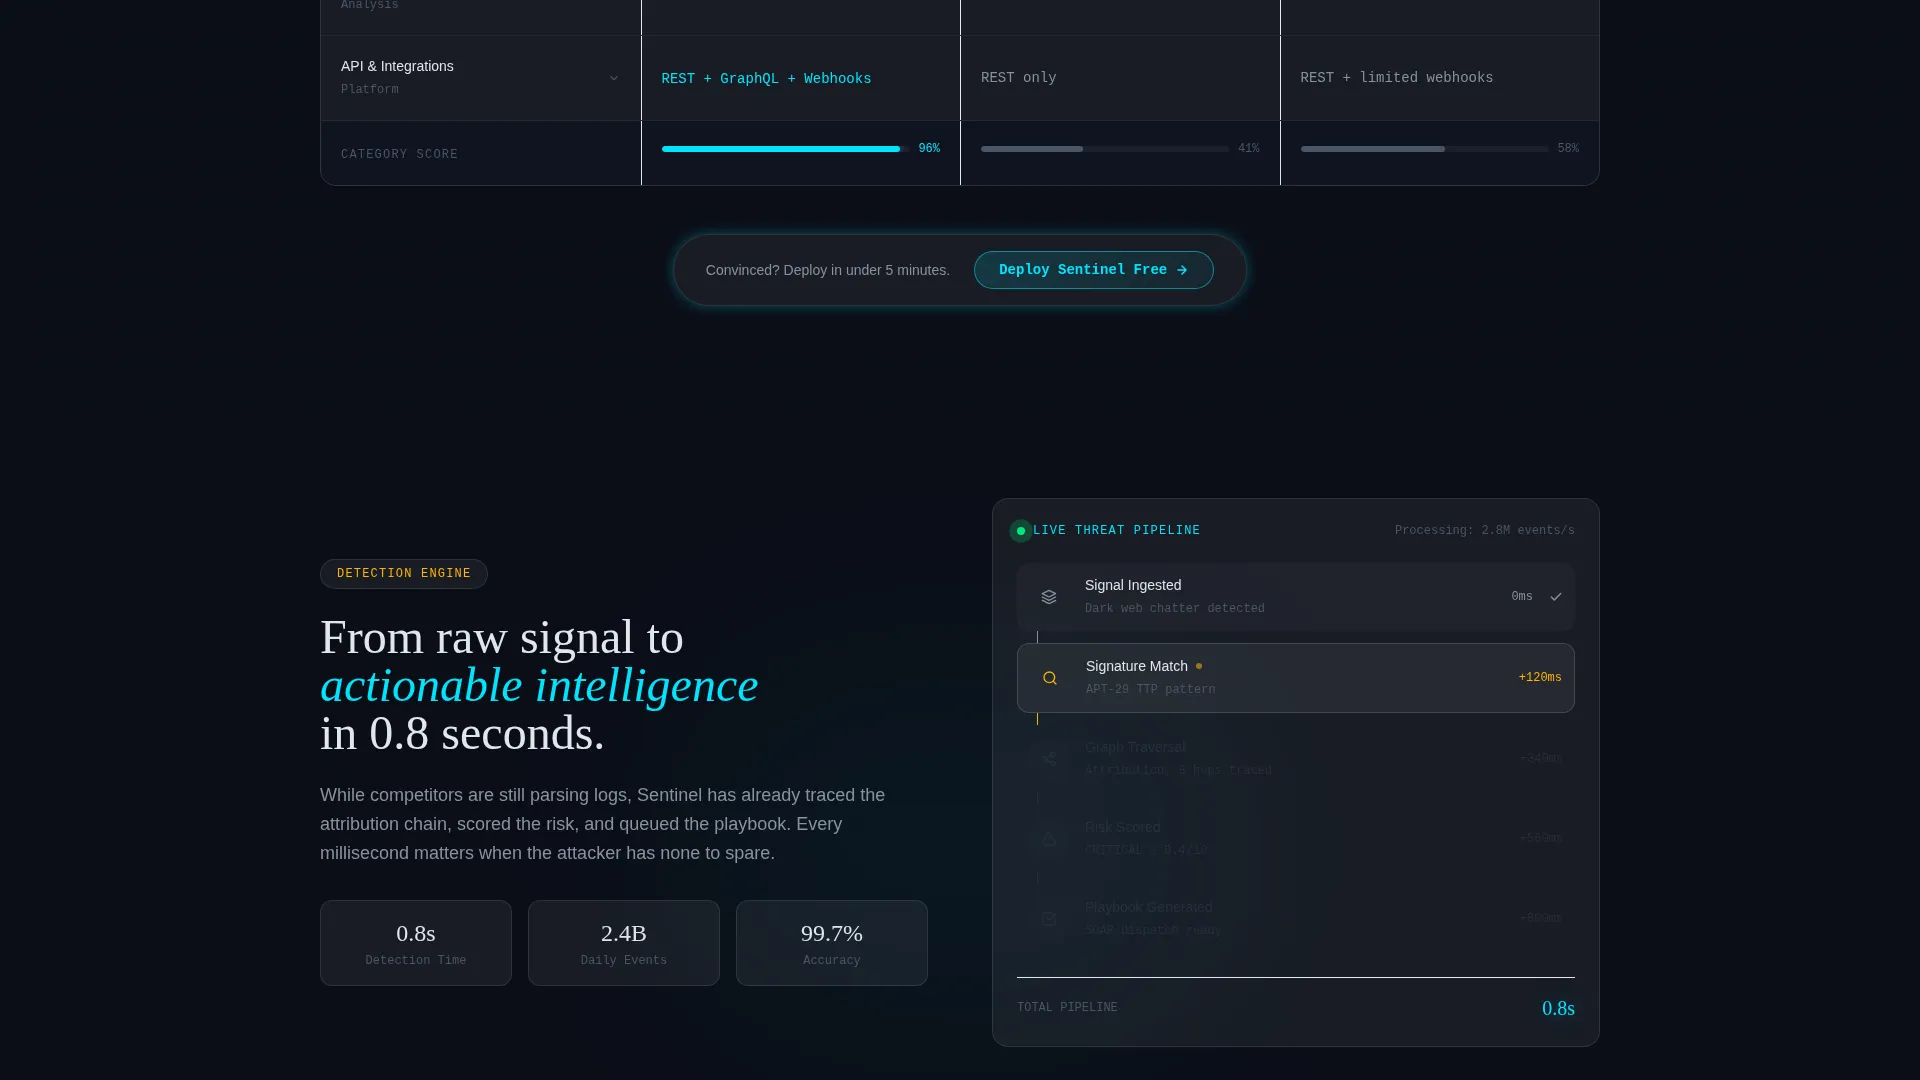Click the 0.8s total pipeline value

[1558, 1009]
